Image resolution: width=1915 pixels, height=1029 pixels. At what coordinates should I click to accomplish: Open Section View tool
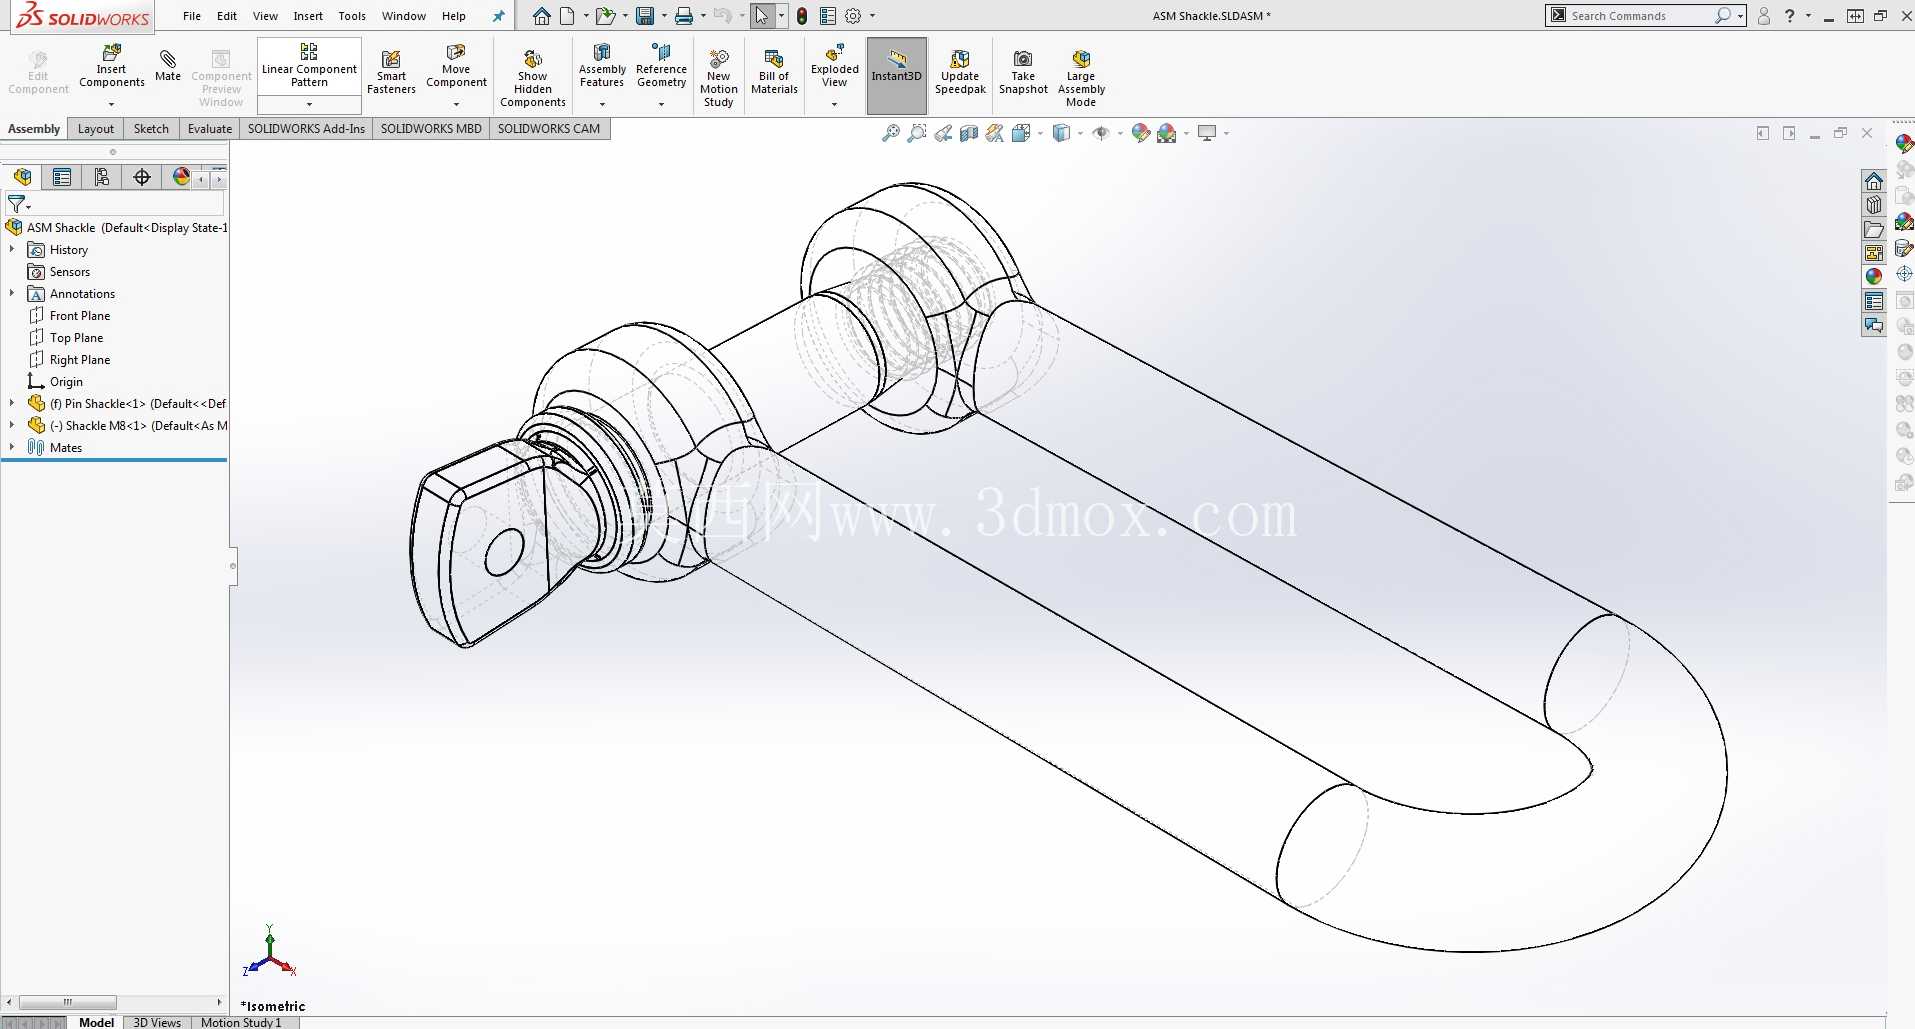[968, 133]
